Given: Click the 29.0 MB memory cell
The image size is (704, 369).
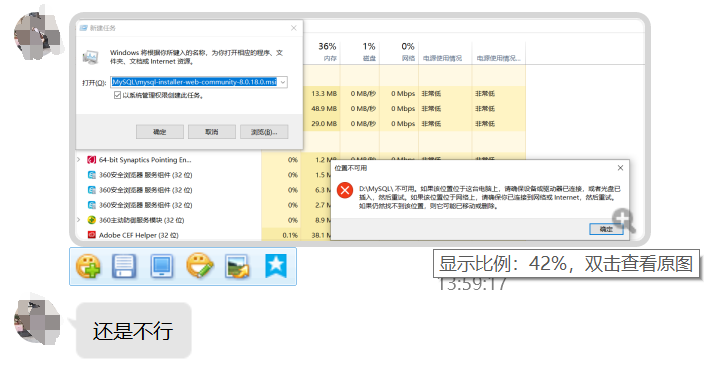Looking at the screenshot, I should tap(324, 123).
